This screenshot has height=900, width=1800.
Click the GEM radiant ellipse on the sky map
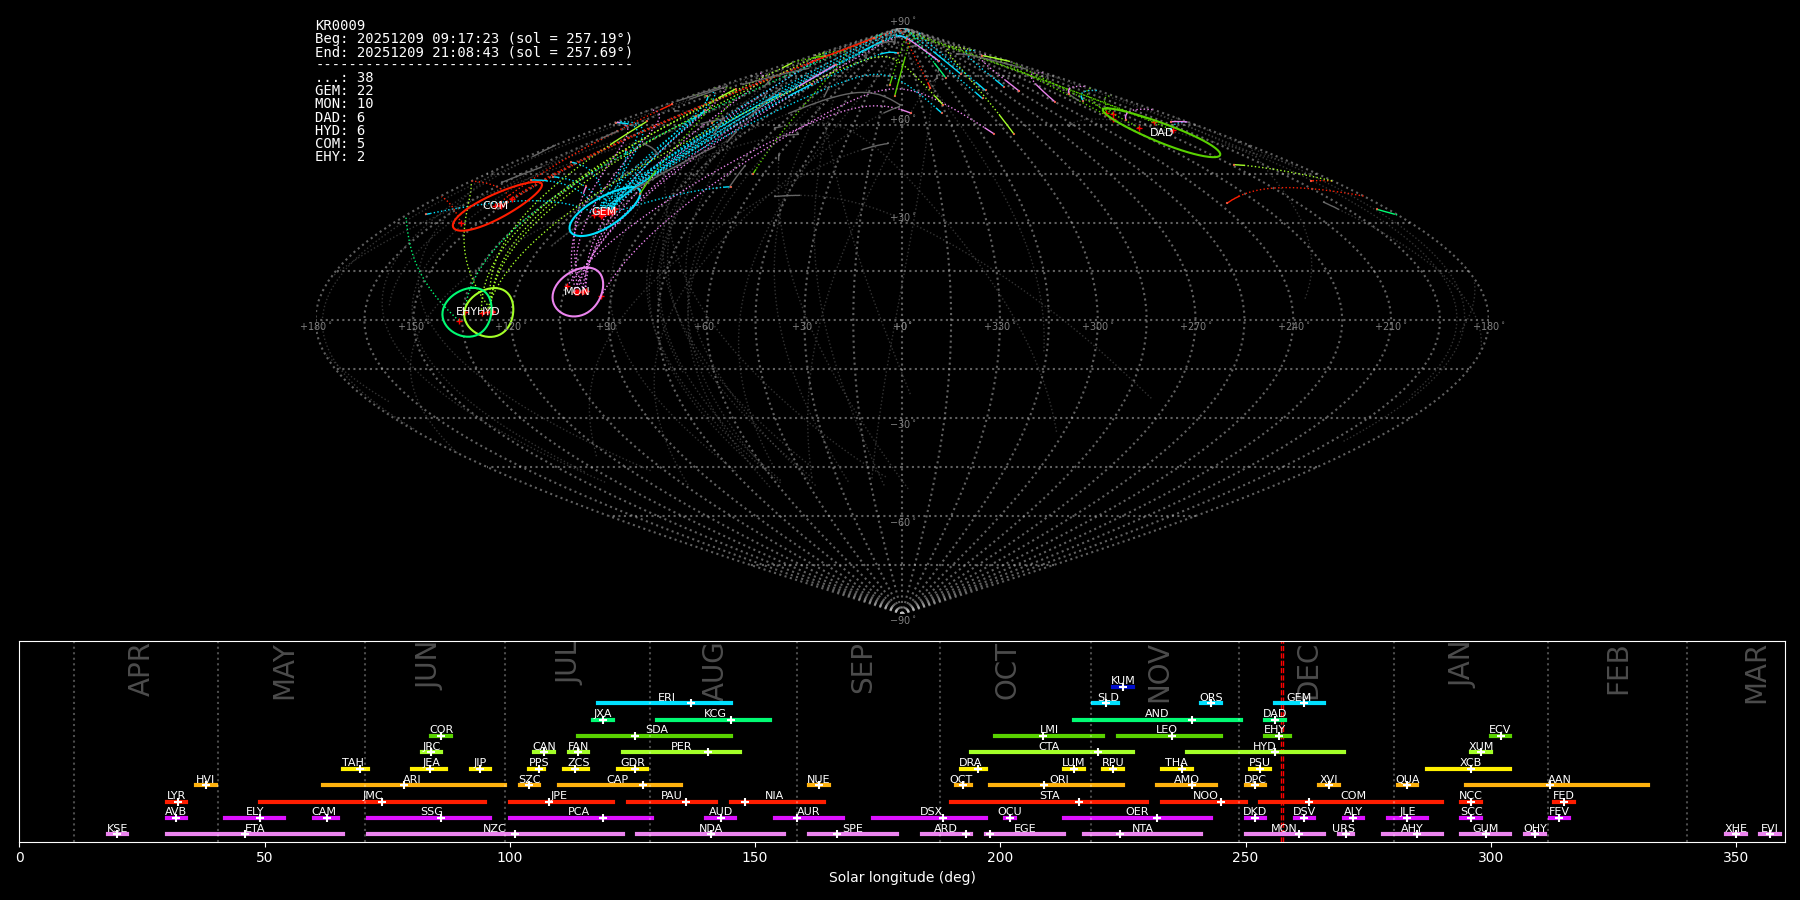click(x=604, y=212)
